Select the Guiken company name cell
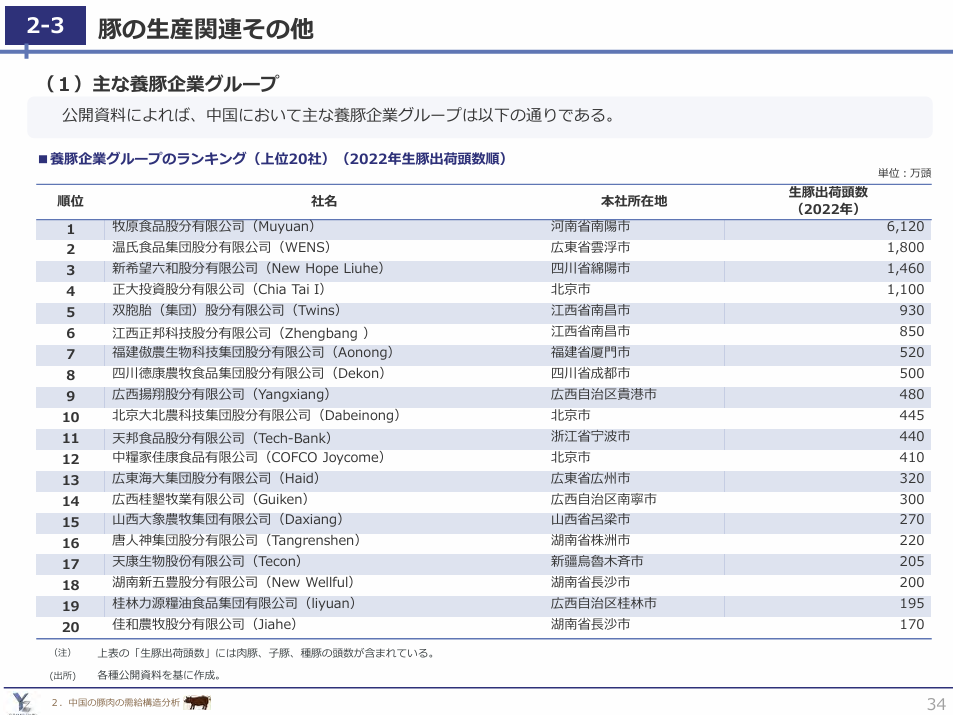Viewport: 953px width, 715px height. click(210, 499)
